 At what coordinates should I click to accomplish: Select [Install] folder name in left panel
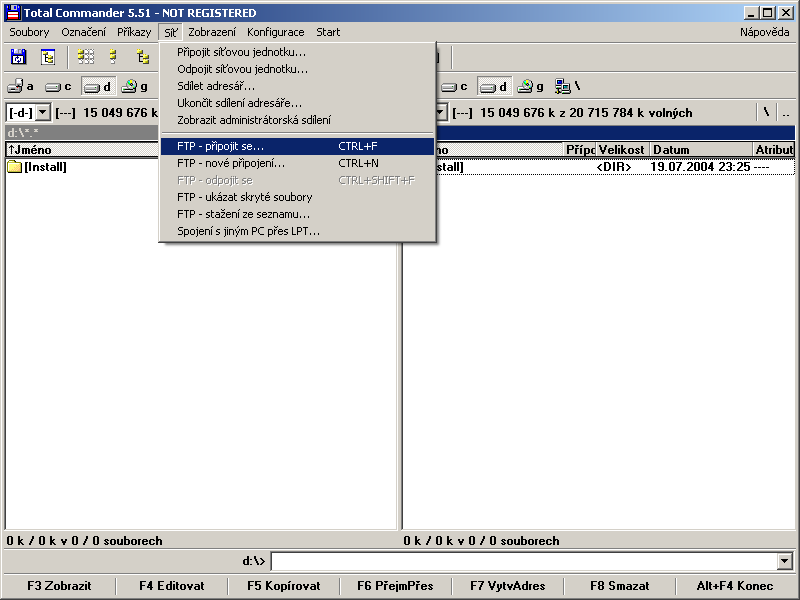pos(45,167)
